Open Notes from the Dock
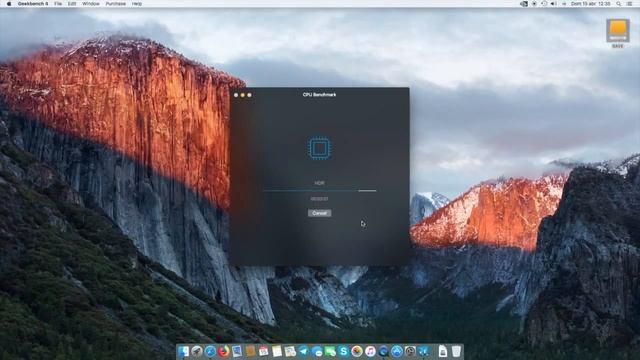Image resolution: width=640 pixels, height=360 pixels. [x=277, y=351]
